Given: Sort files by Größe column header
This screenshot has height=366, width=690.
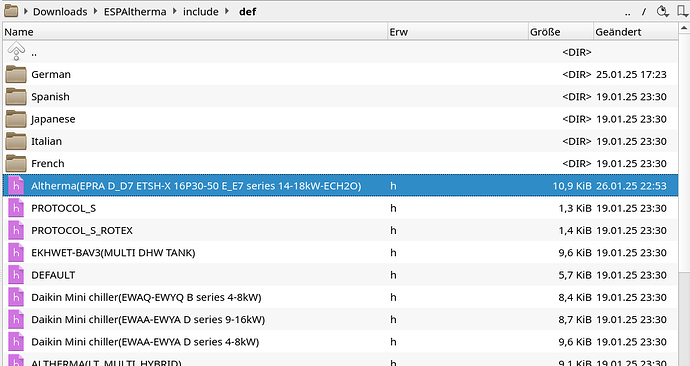Looking at the screenshot, I should coord(561,32).
